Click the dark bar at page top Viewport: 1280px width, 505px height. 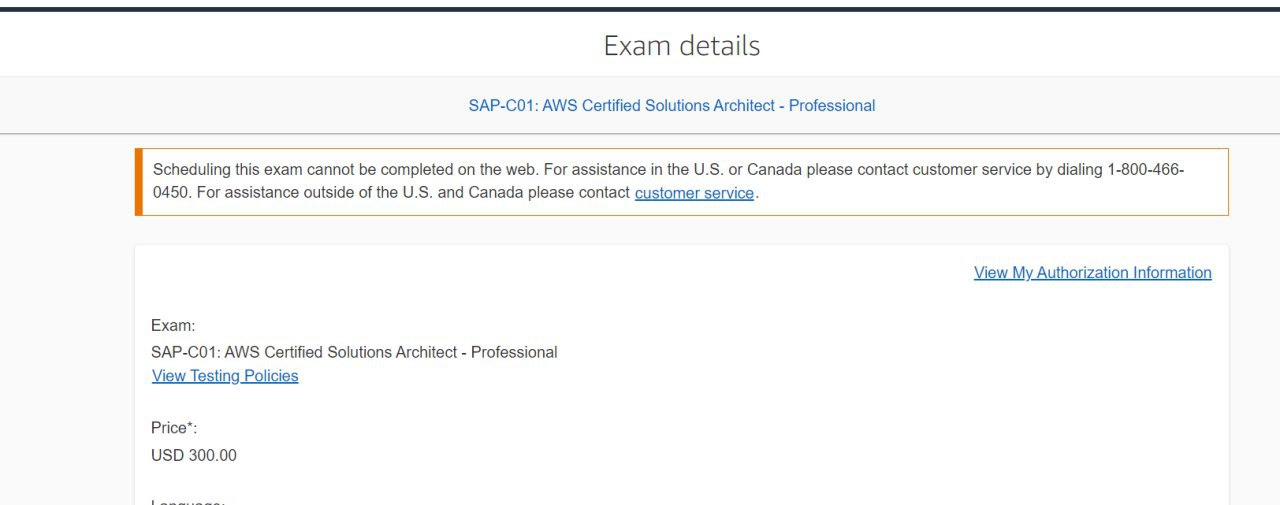(640, 4)
